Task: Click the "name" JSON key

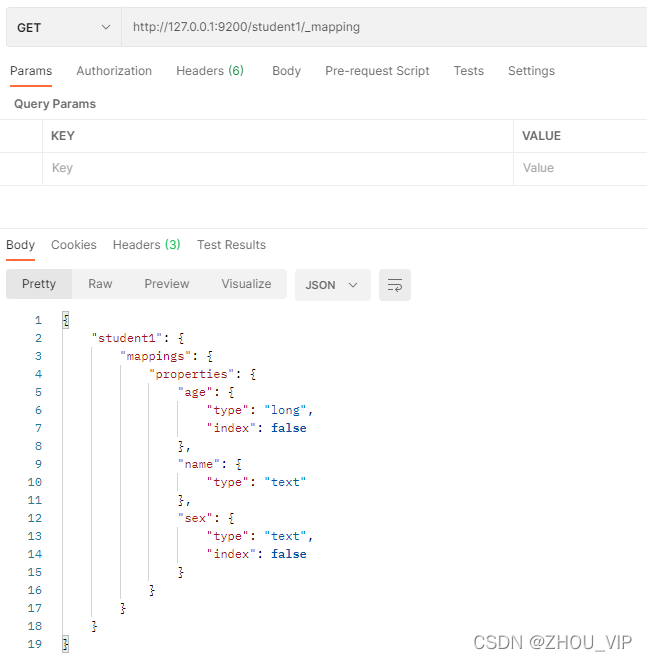Action: (199, 464)
